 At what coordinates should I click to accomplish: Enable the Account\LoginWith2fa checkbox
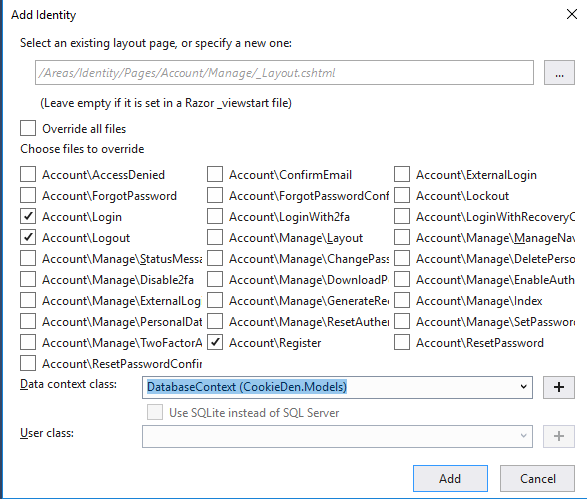pos(215,216)
